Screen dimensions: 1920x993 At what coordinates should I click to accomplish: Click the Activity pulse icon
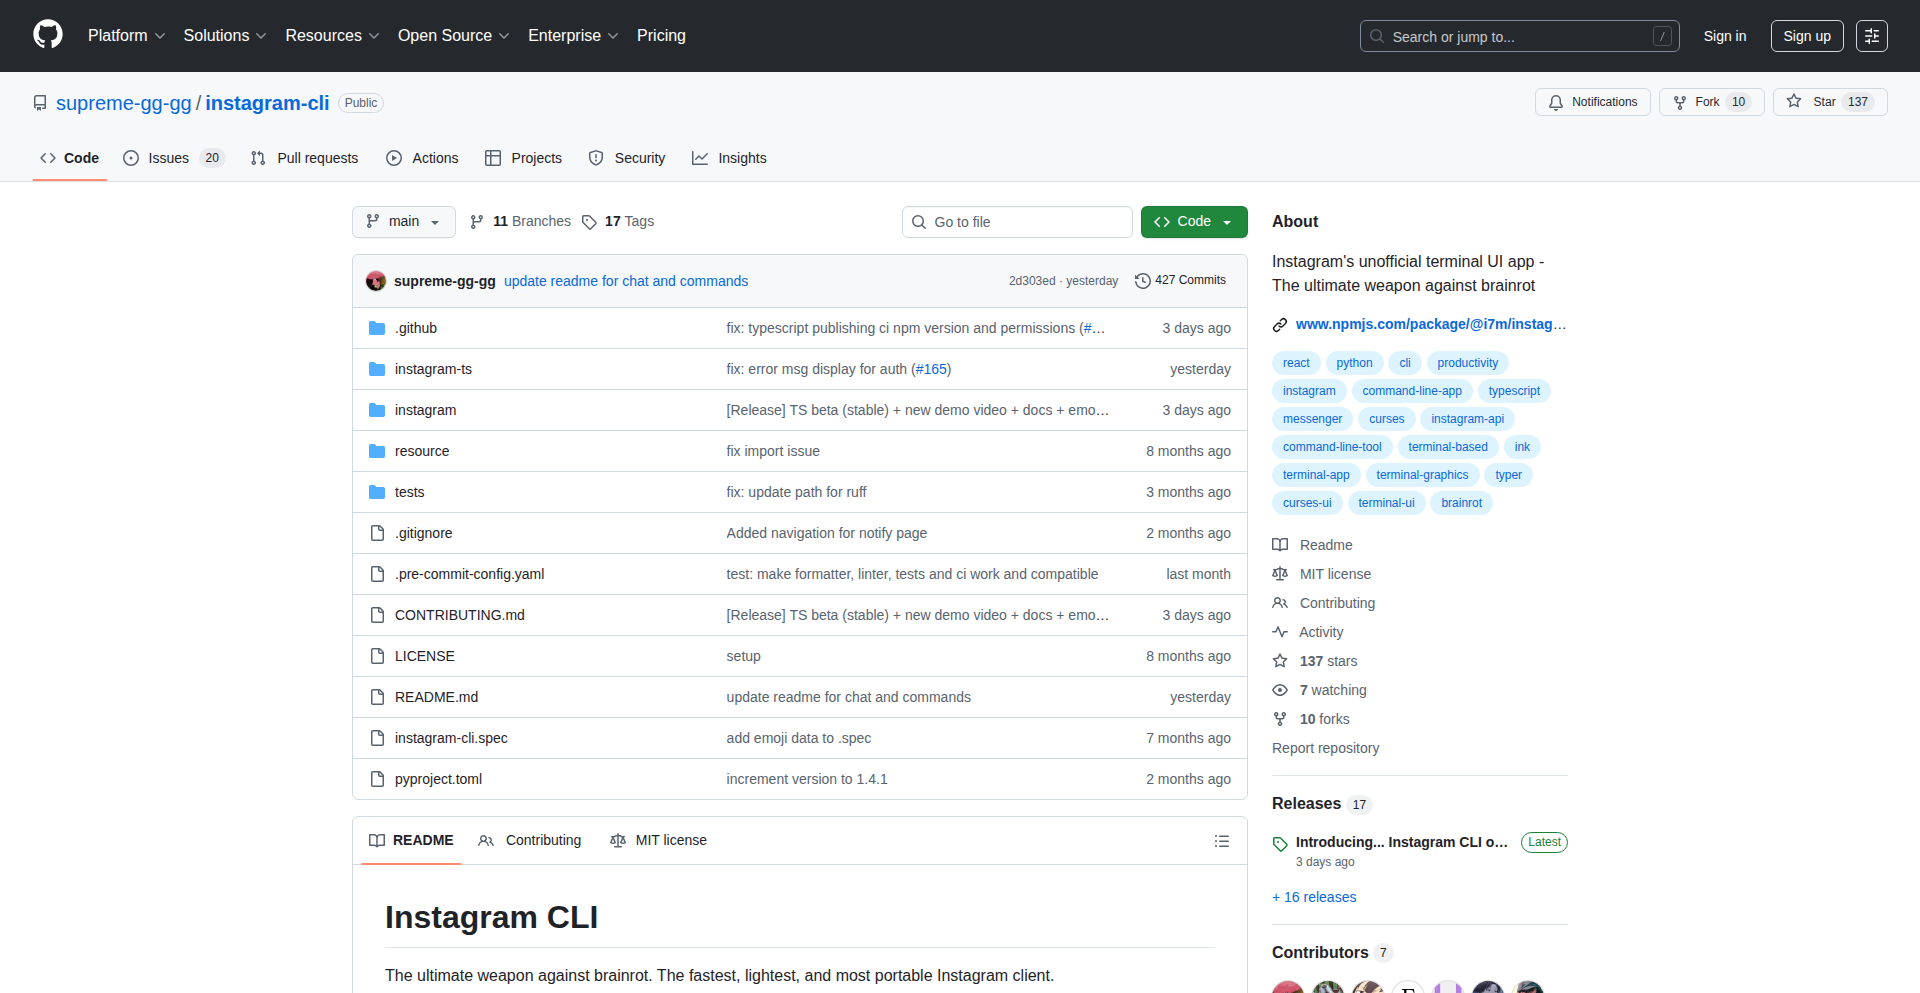[x=1280, y=632]
